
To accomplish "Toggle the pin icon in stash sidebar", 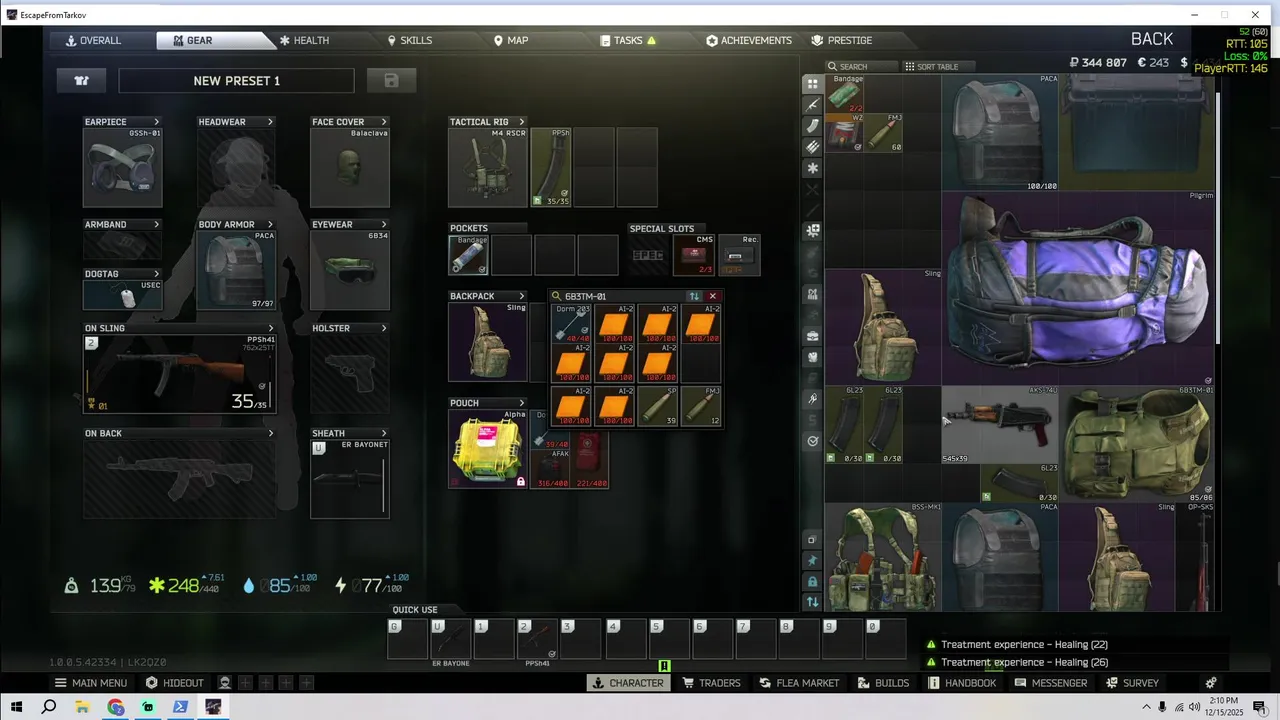I will coord(812,560).
